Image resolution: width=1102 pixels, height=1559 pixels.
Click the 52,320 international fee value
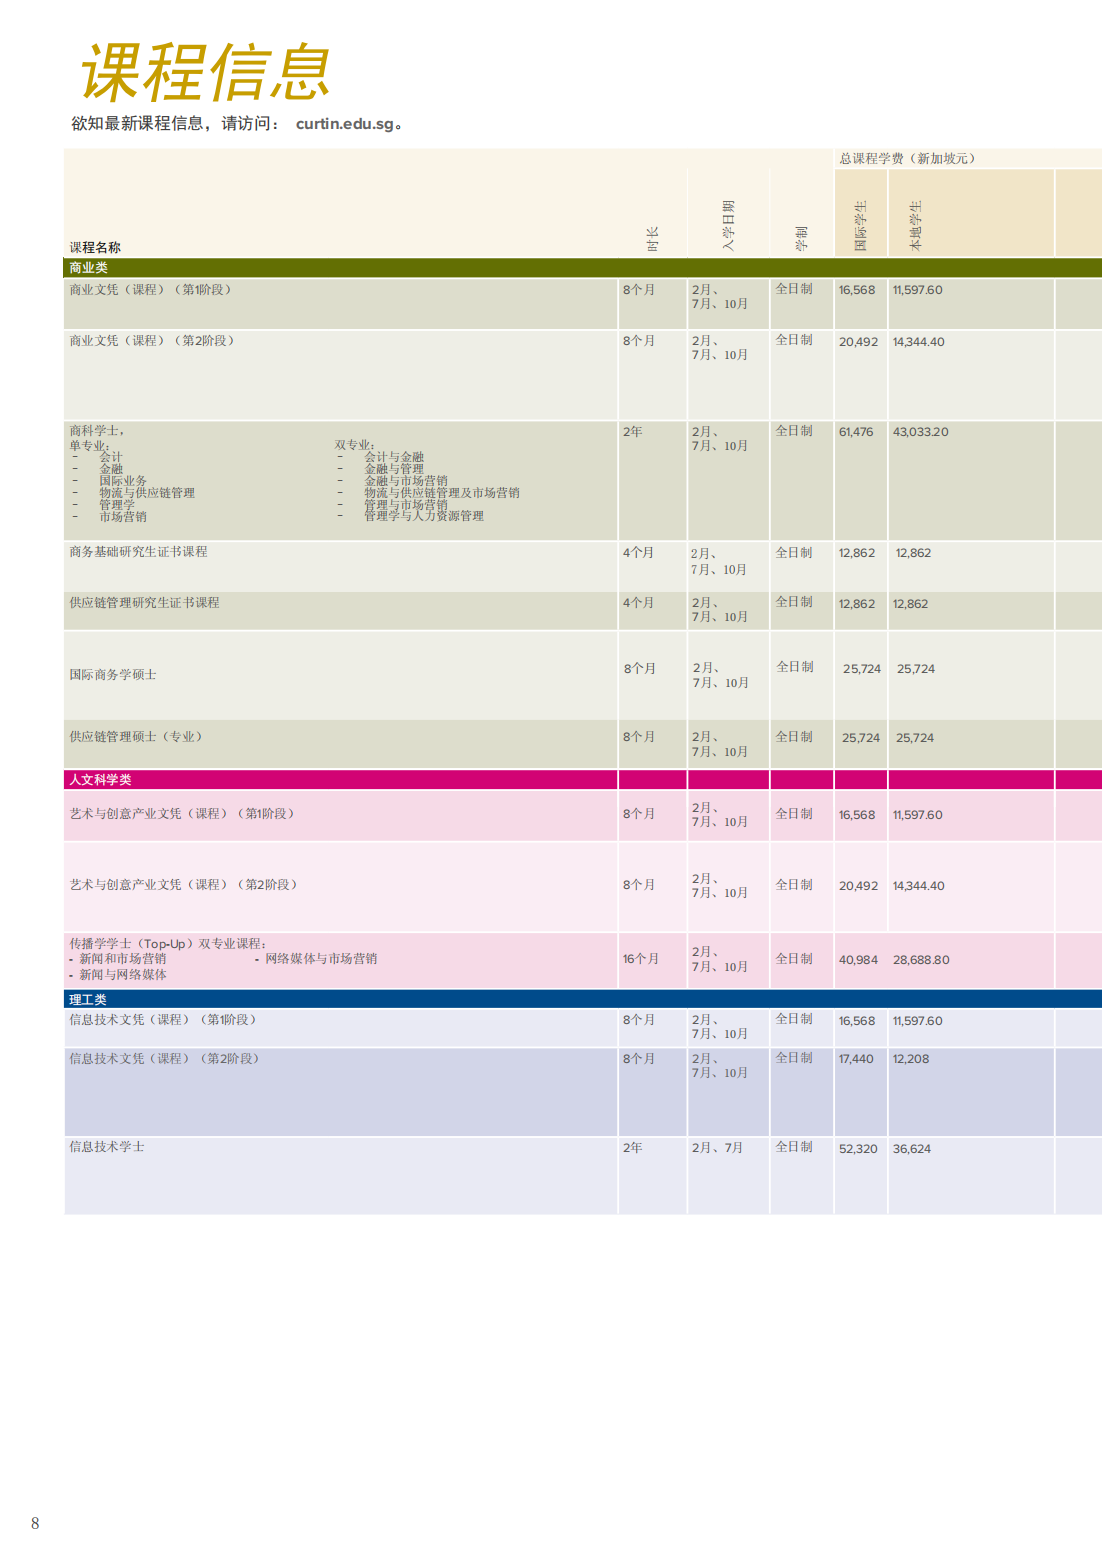pyautogui.click(x=858, y=1149)
